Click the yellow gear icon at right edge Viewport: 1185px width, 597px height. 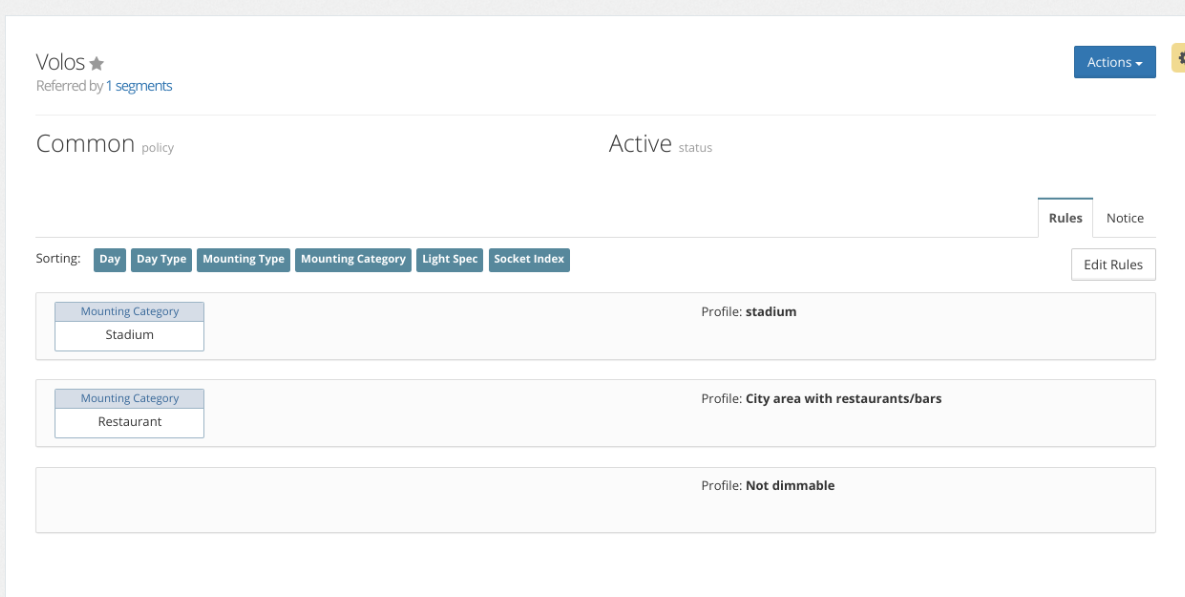(1179, 61)
